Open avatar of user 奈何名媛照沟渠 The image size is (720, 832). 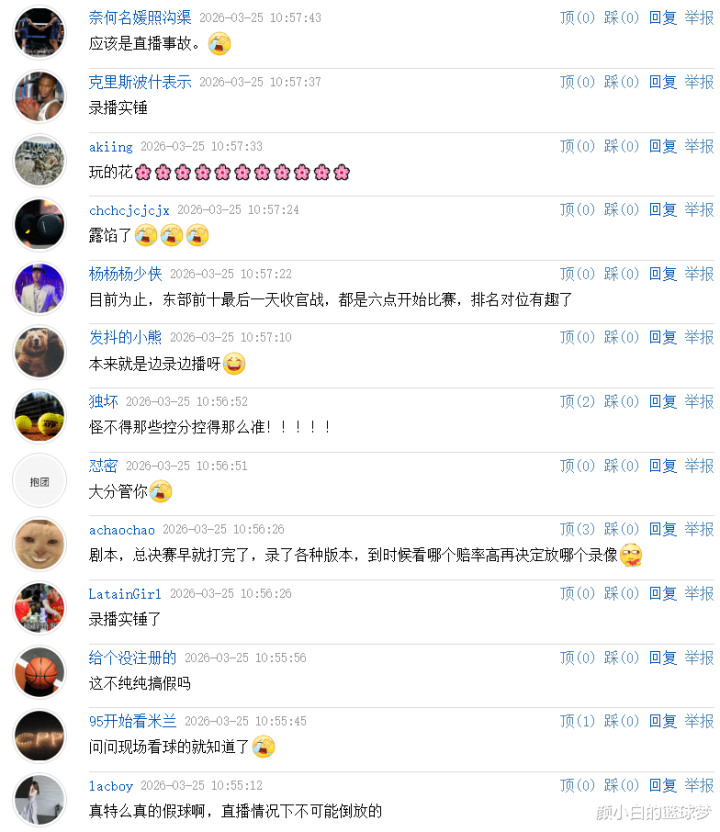tap(39, 33)
